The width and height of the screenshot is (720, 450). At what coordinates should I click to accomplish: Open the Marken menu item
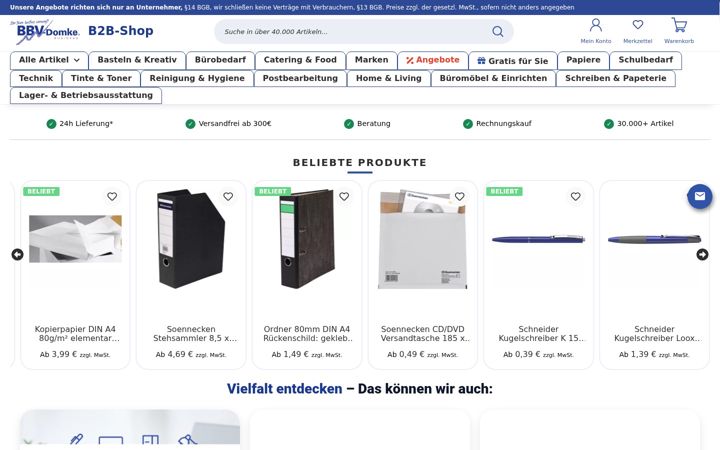[371, 60]
